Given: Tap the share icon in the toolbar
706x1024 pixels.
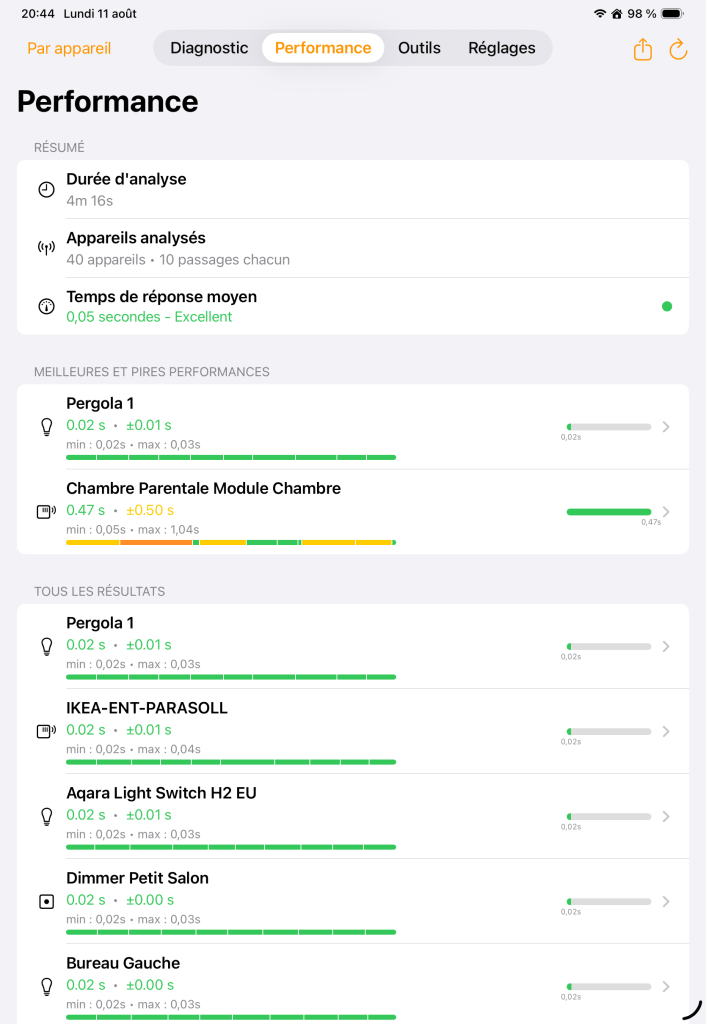Looking at the screenshot, I should pyautogui.click(x=643, y=49).
